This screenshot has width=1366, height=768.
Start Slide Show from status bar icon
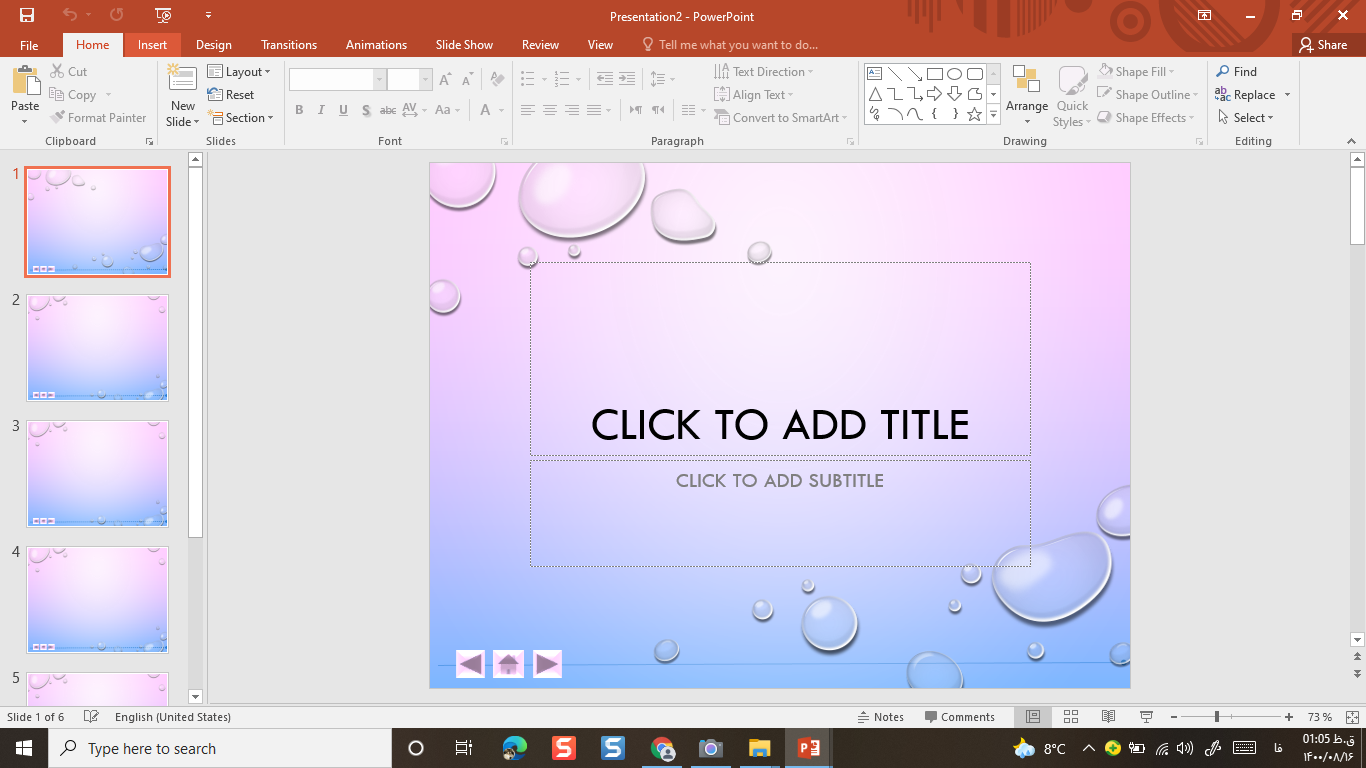[1146, 717]
